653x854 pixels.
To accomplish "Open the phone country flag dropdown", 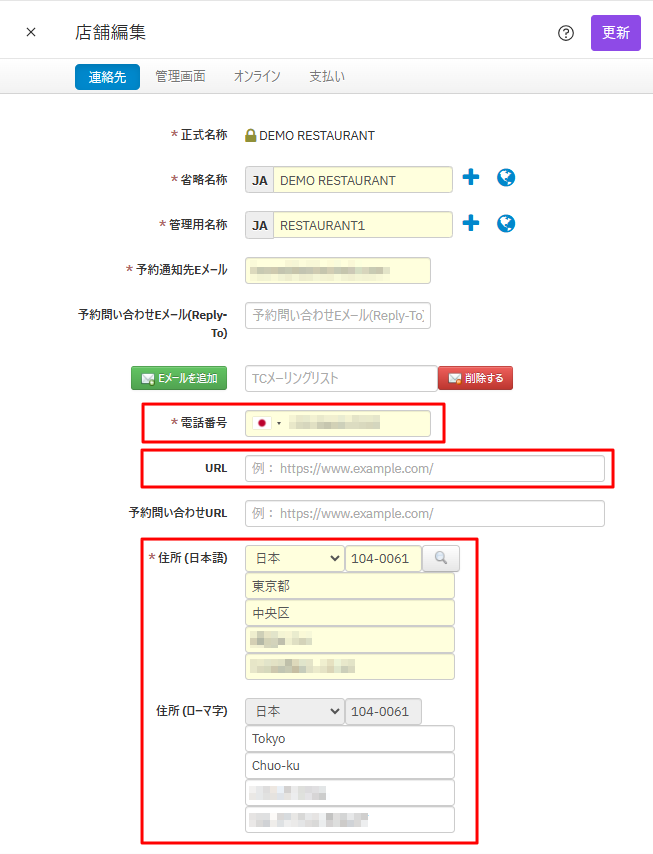I will point(268,423).
